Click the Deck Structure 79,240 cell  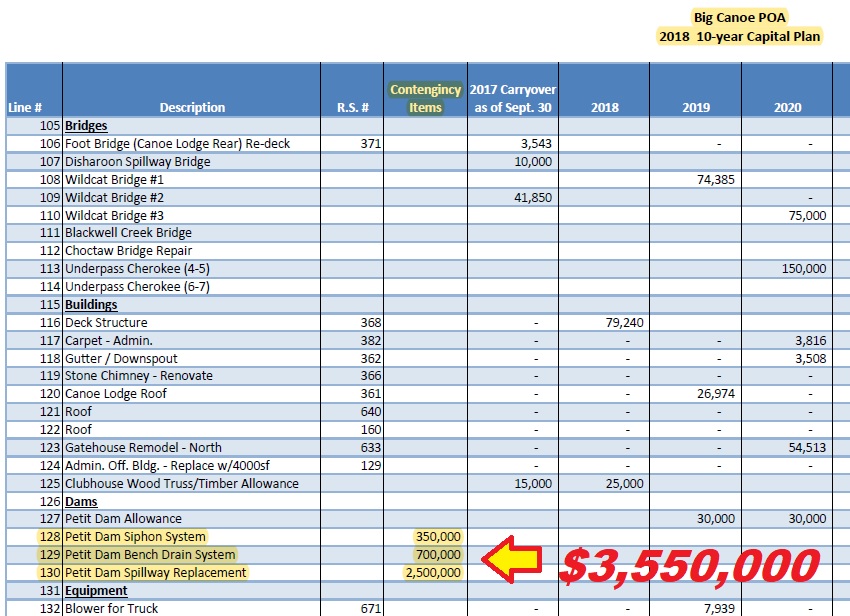click(x=623, y=323)
